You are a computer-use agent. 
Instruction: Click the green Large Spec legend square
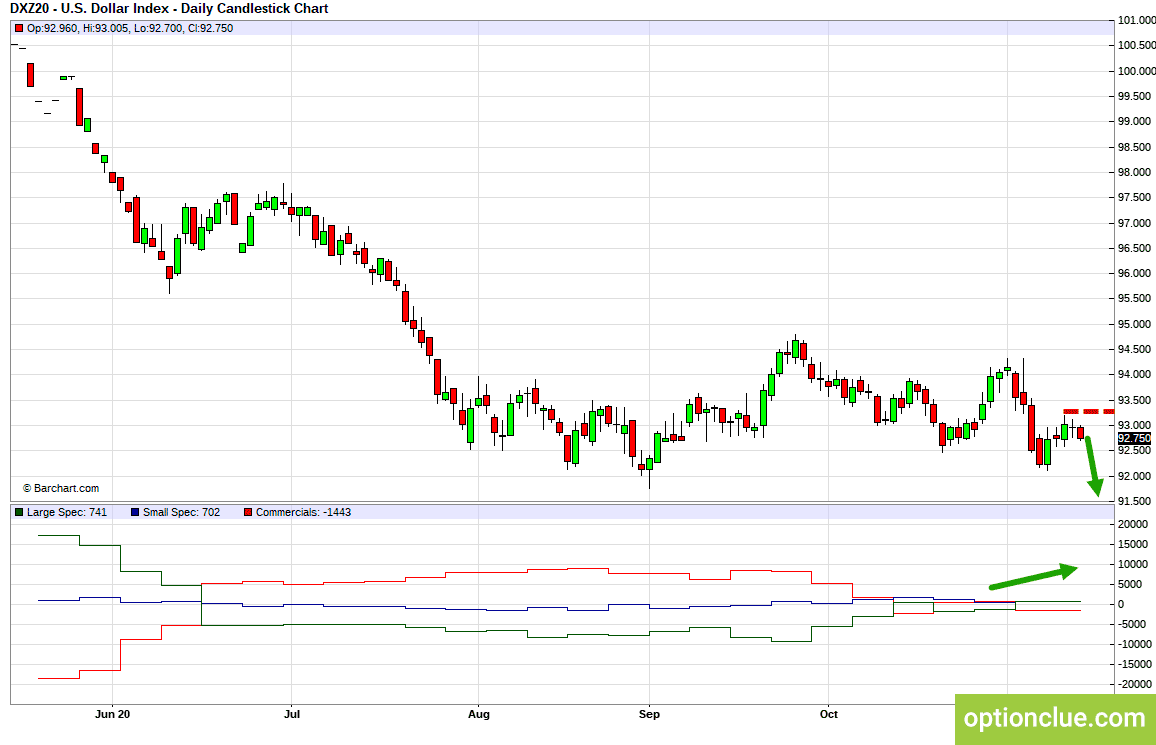click(x=19, y=512)
